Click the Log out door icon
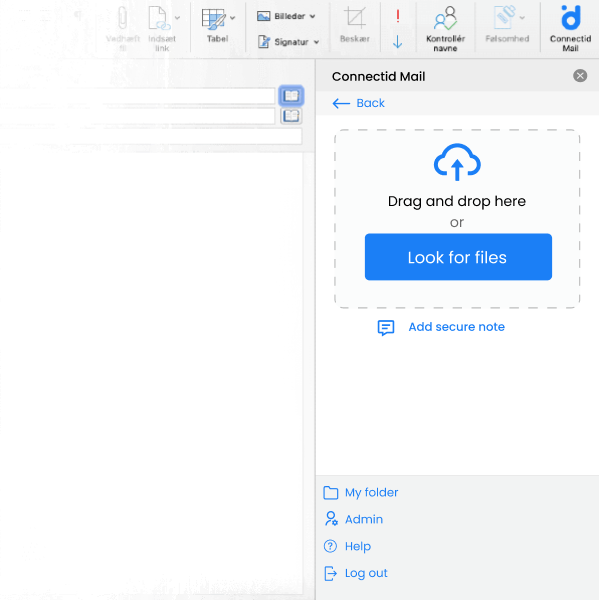The height and width of the screenshot is (600, 599). click(330, 573)
